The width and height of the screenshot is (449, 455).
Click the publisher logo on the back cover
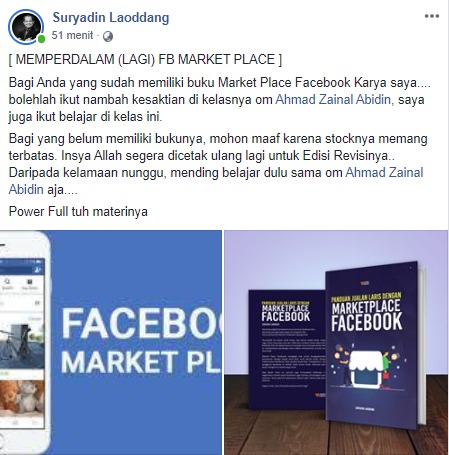coord(319,395)
